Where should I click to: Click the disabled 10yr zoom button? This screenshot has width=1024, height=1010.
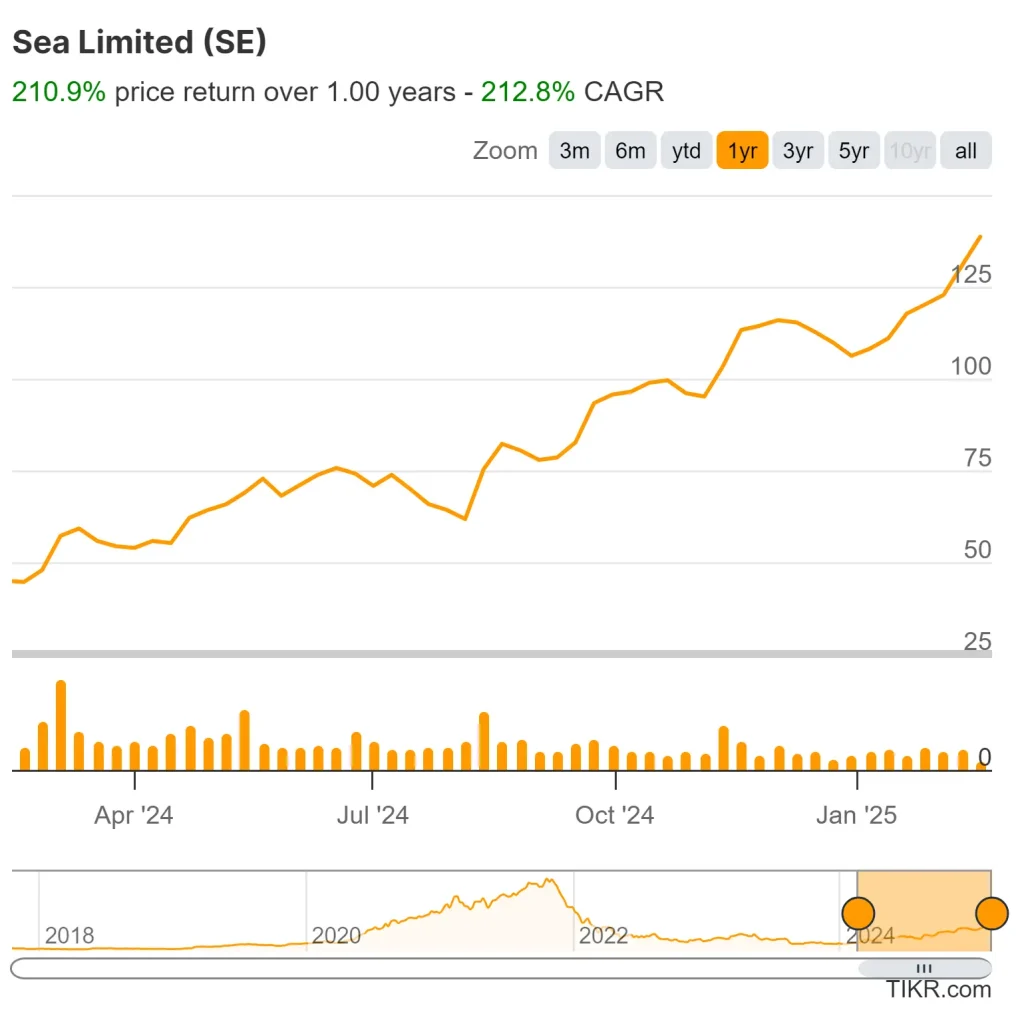(910, 150)
